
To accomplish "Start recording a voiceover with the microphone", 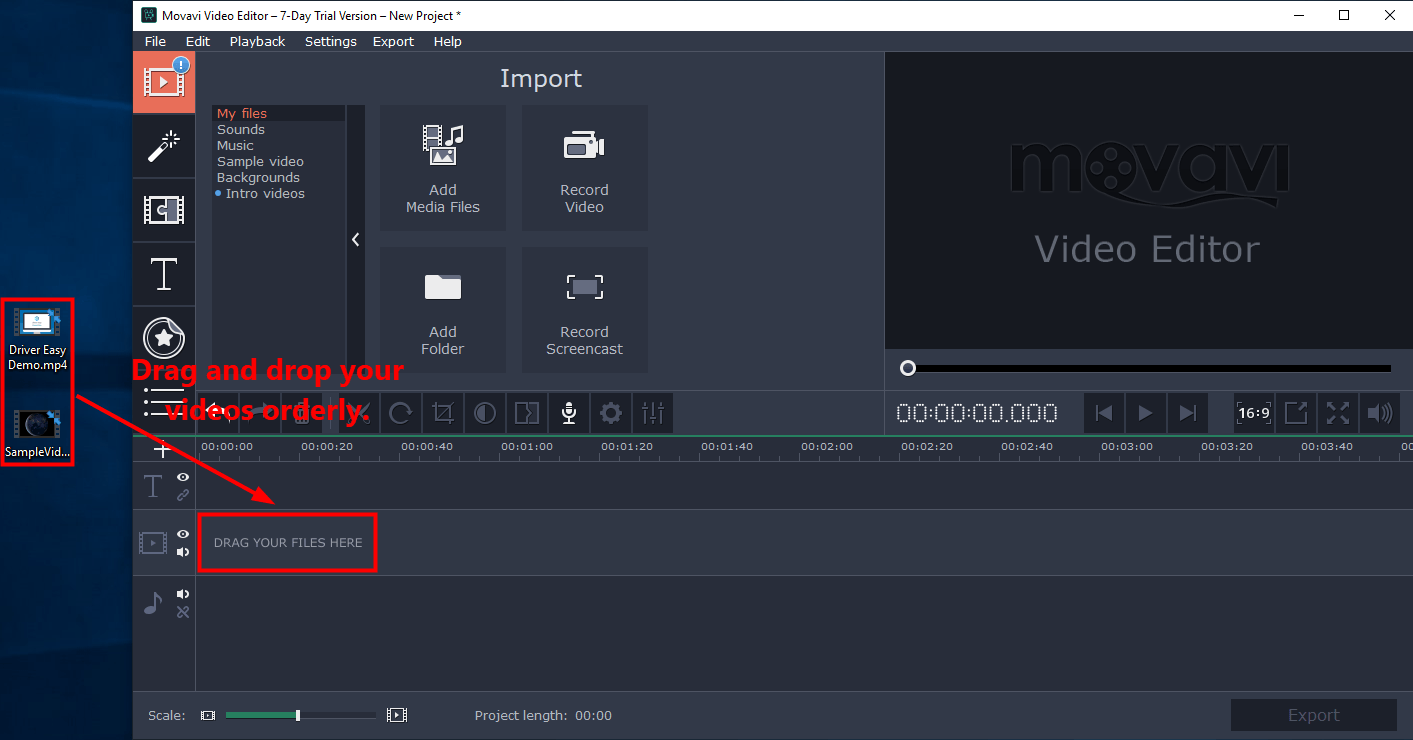I will tap(569, 413).
